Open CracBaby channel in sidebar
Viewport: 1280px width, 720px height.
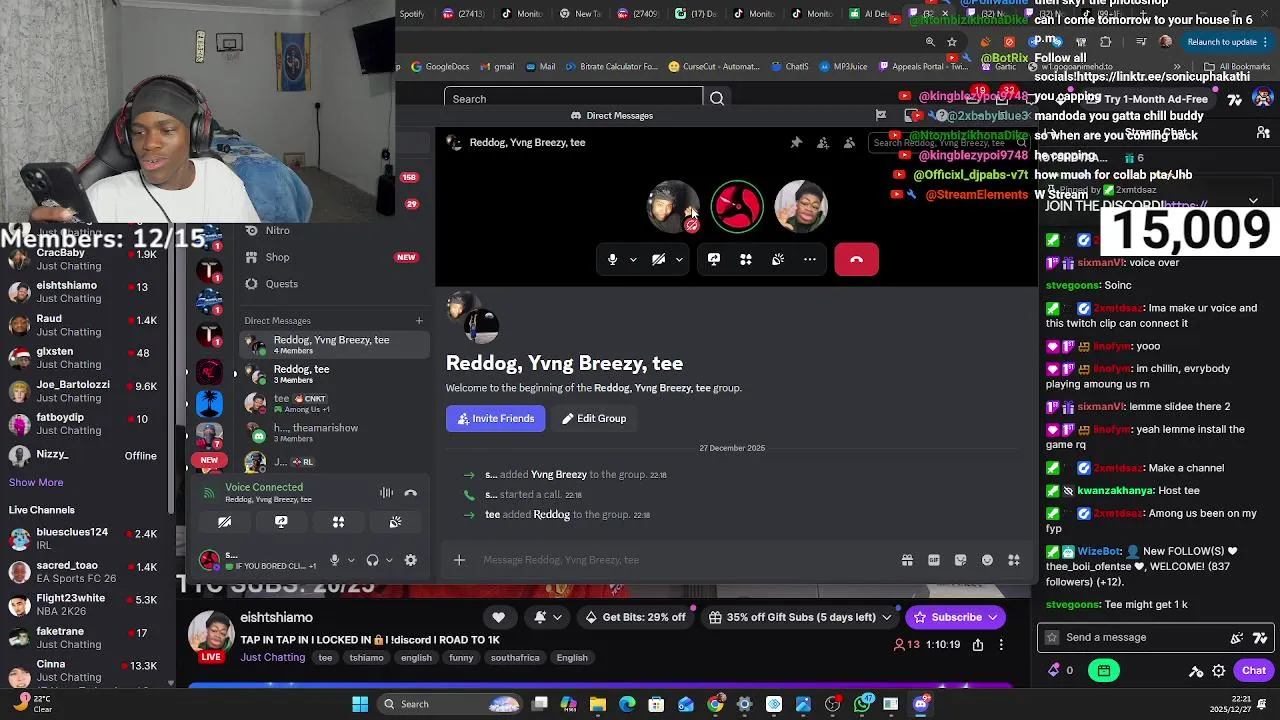coord(82,259)
